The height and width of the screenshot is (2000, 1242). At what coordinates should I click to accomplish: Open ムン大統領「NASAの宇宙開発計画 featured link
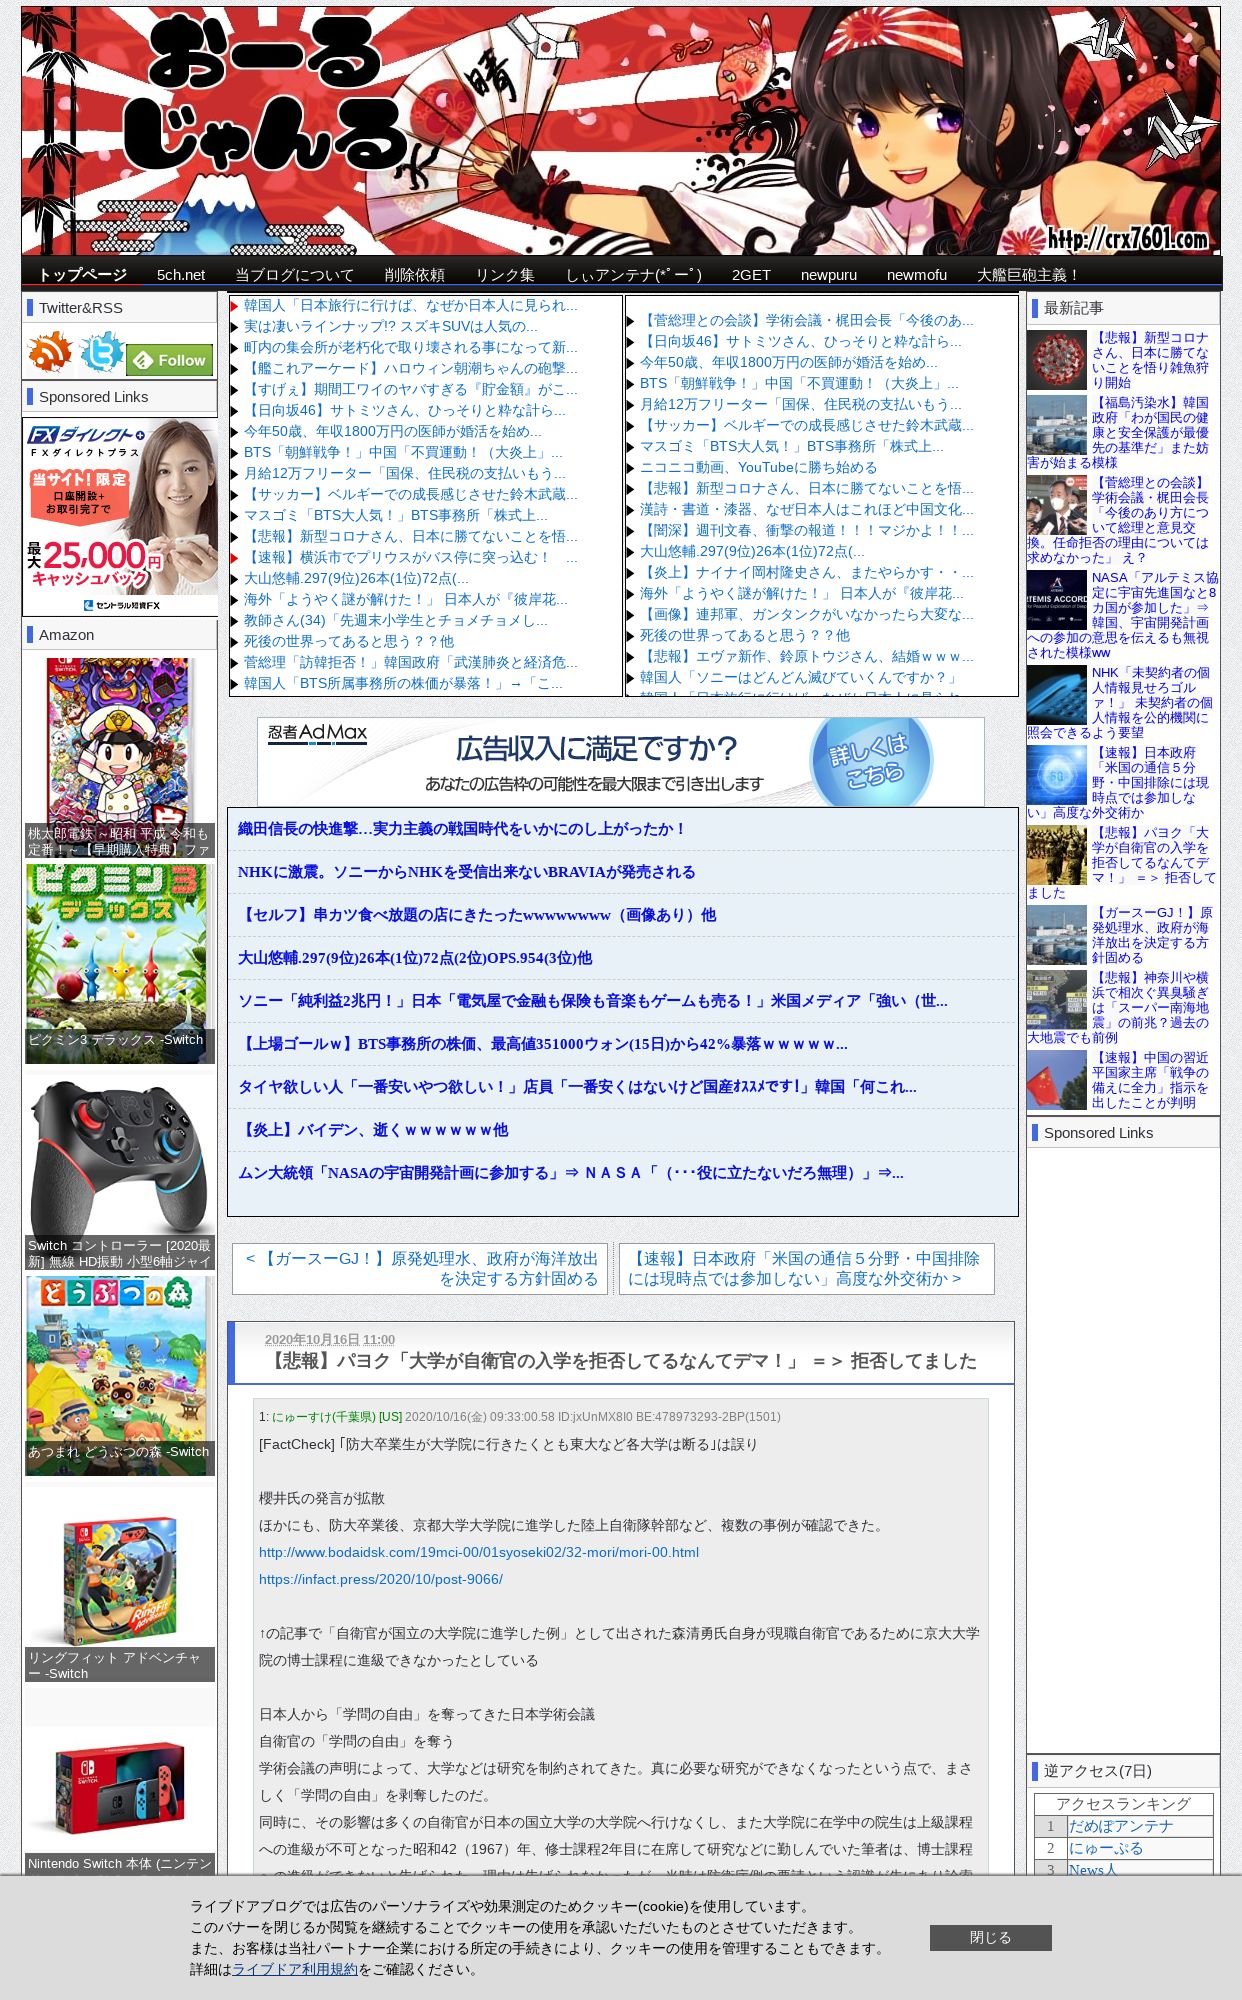[x=571, y=1173]
